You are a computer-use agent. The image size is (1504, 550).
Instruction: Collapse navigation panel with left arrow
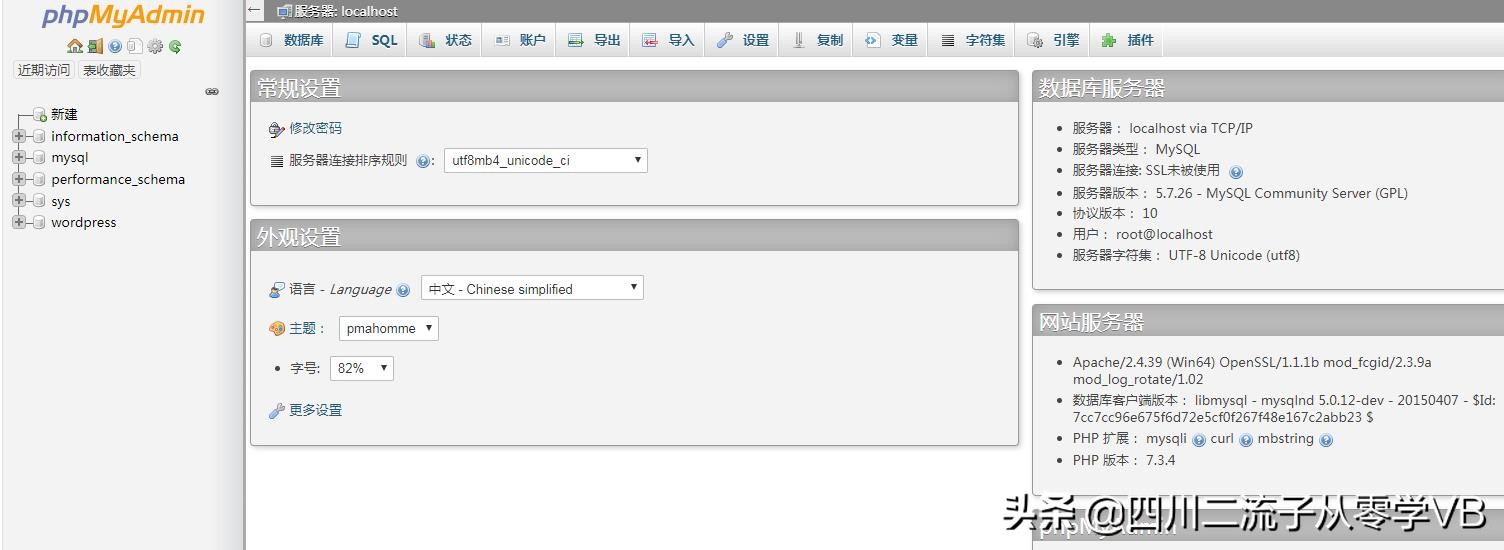tap(255, 11)
